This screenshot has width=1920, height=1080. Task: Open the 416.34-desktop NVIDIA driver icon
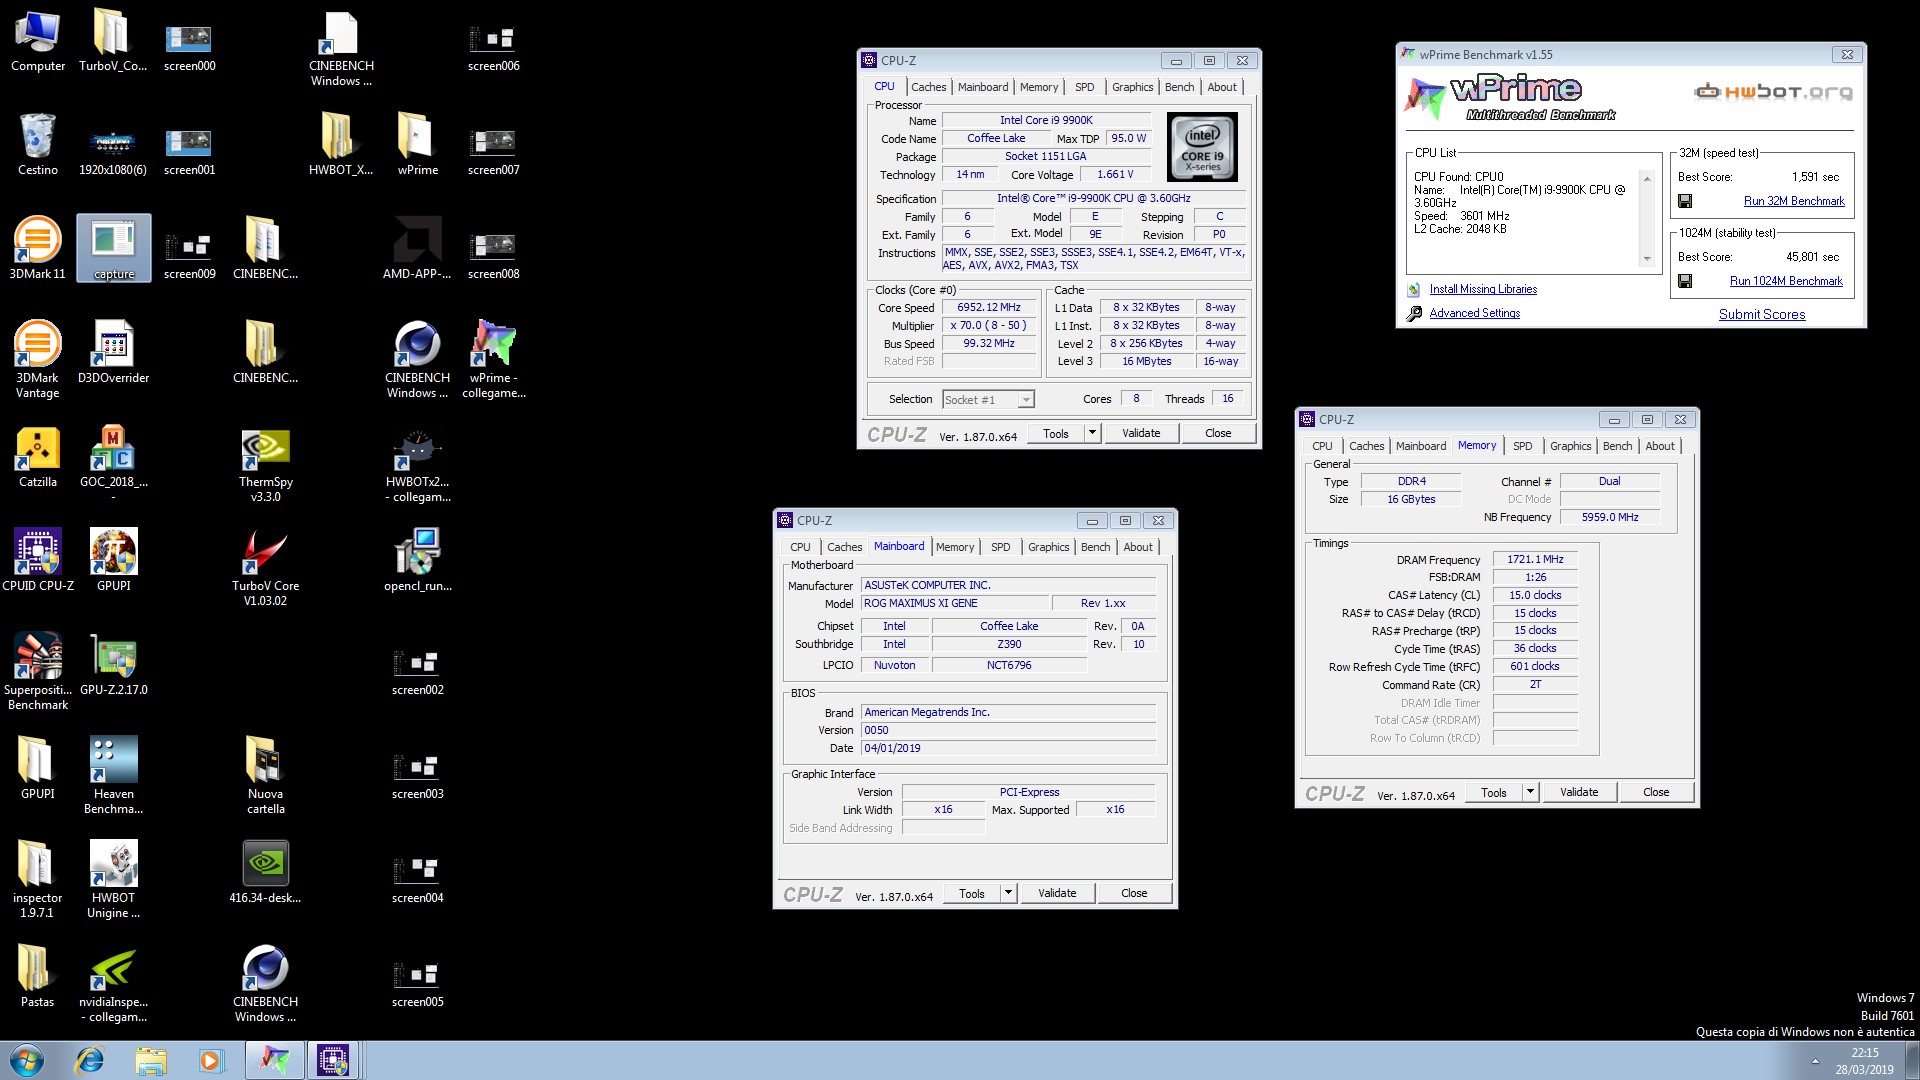[x=266, y=872]
